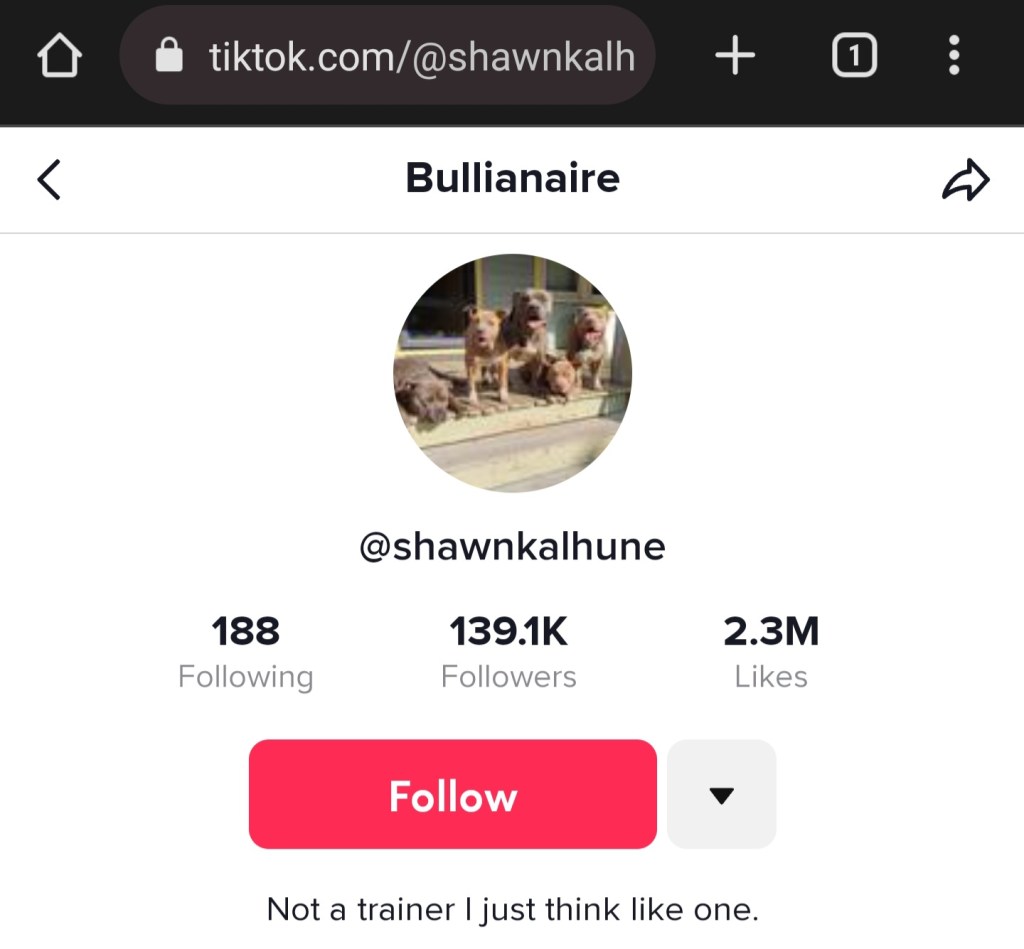Viewport: 1024px width, 949px height.
Task: Tap the 2.3M Likes count
Action: [771, 651]
